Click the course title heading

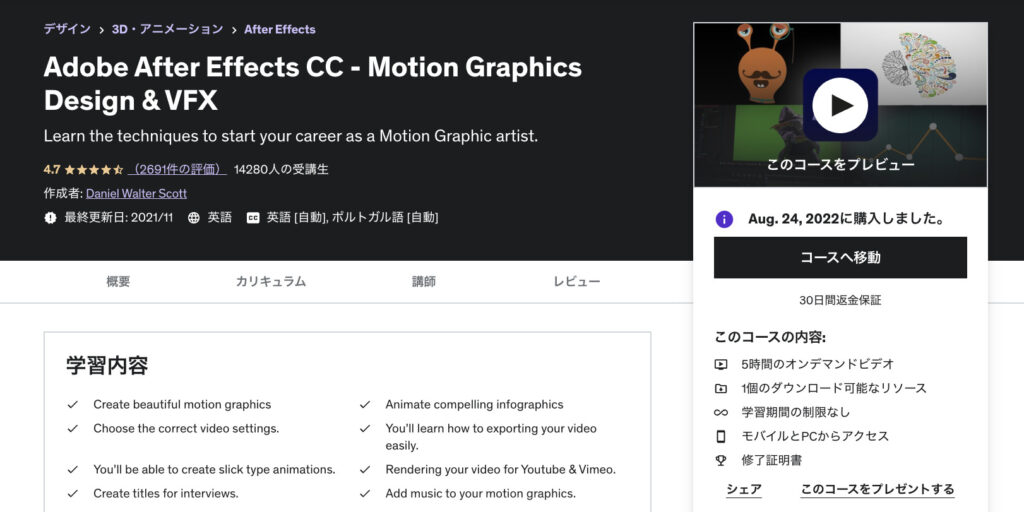313,84
